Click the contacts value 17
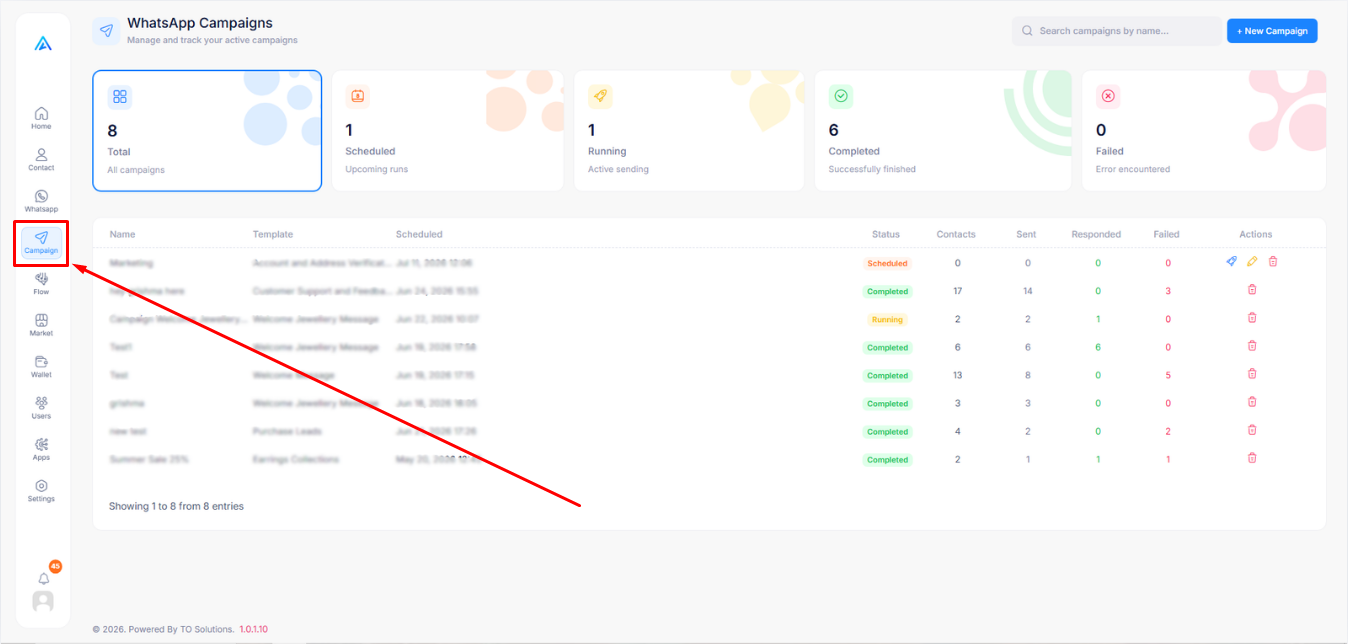Screen dimensions: 1348x644 [x=957, y=291]
